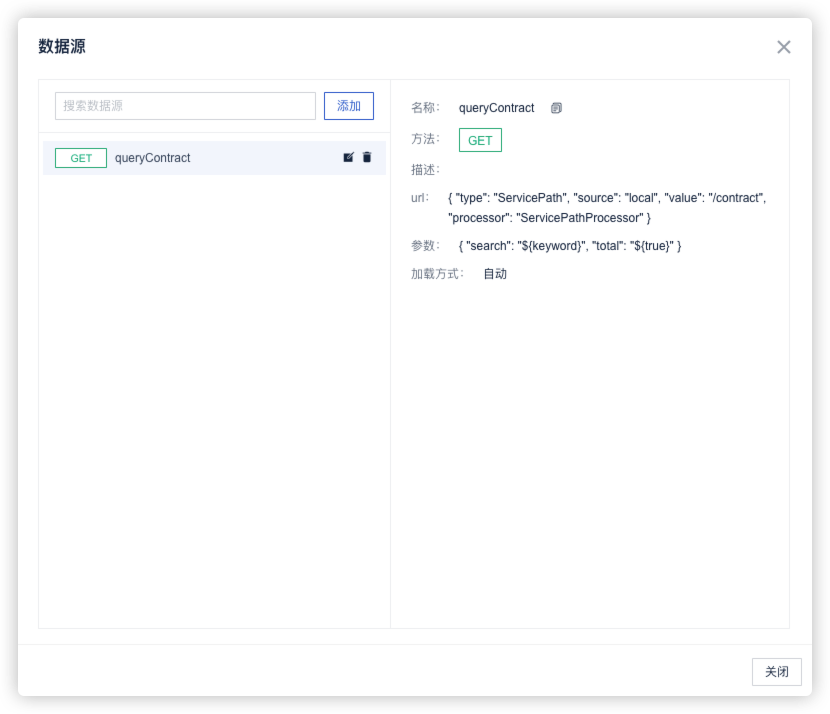Screen dimensions: 830x714
Task: Copy the queryContract name via copy icon
Action: tap(556, 108)
